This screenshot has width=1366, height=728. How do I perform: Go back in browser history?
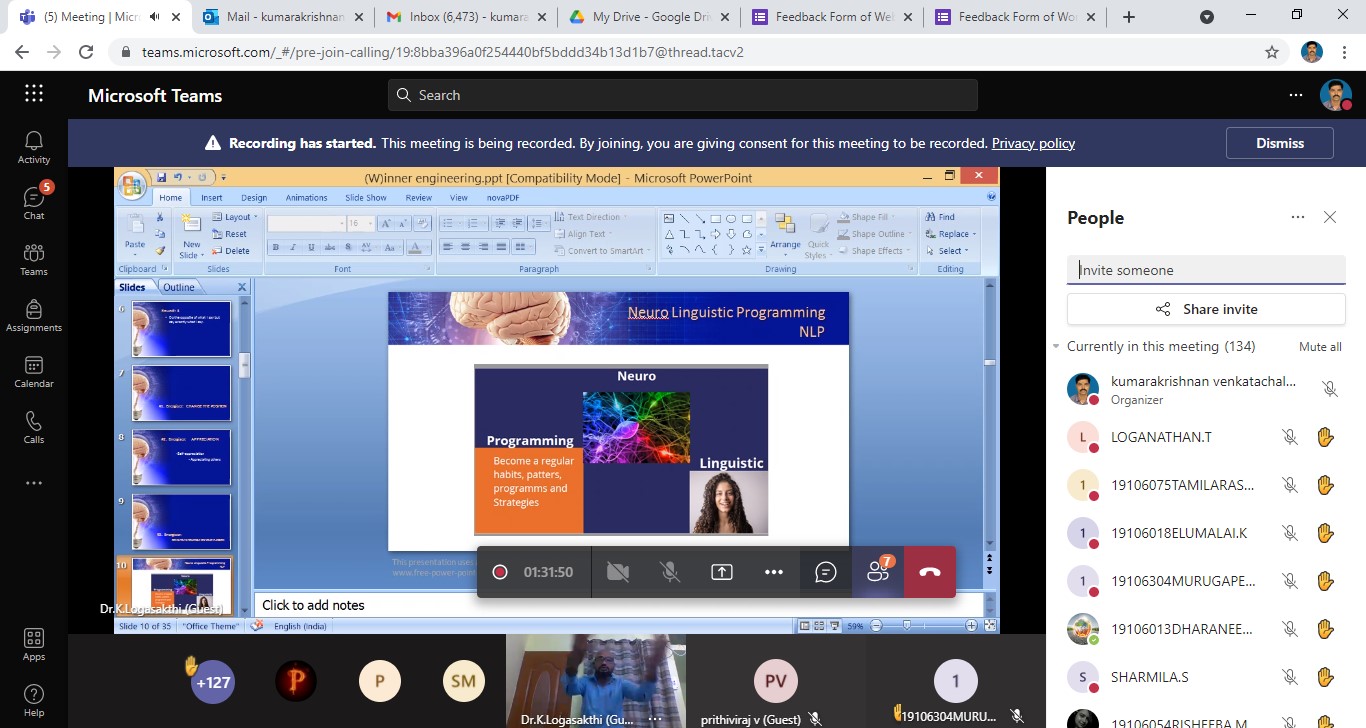click(24, 52)
